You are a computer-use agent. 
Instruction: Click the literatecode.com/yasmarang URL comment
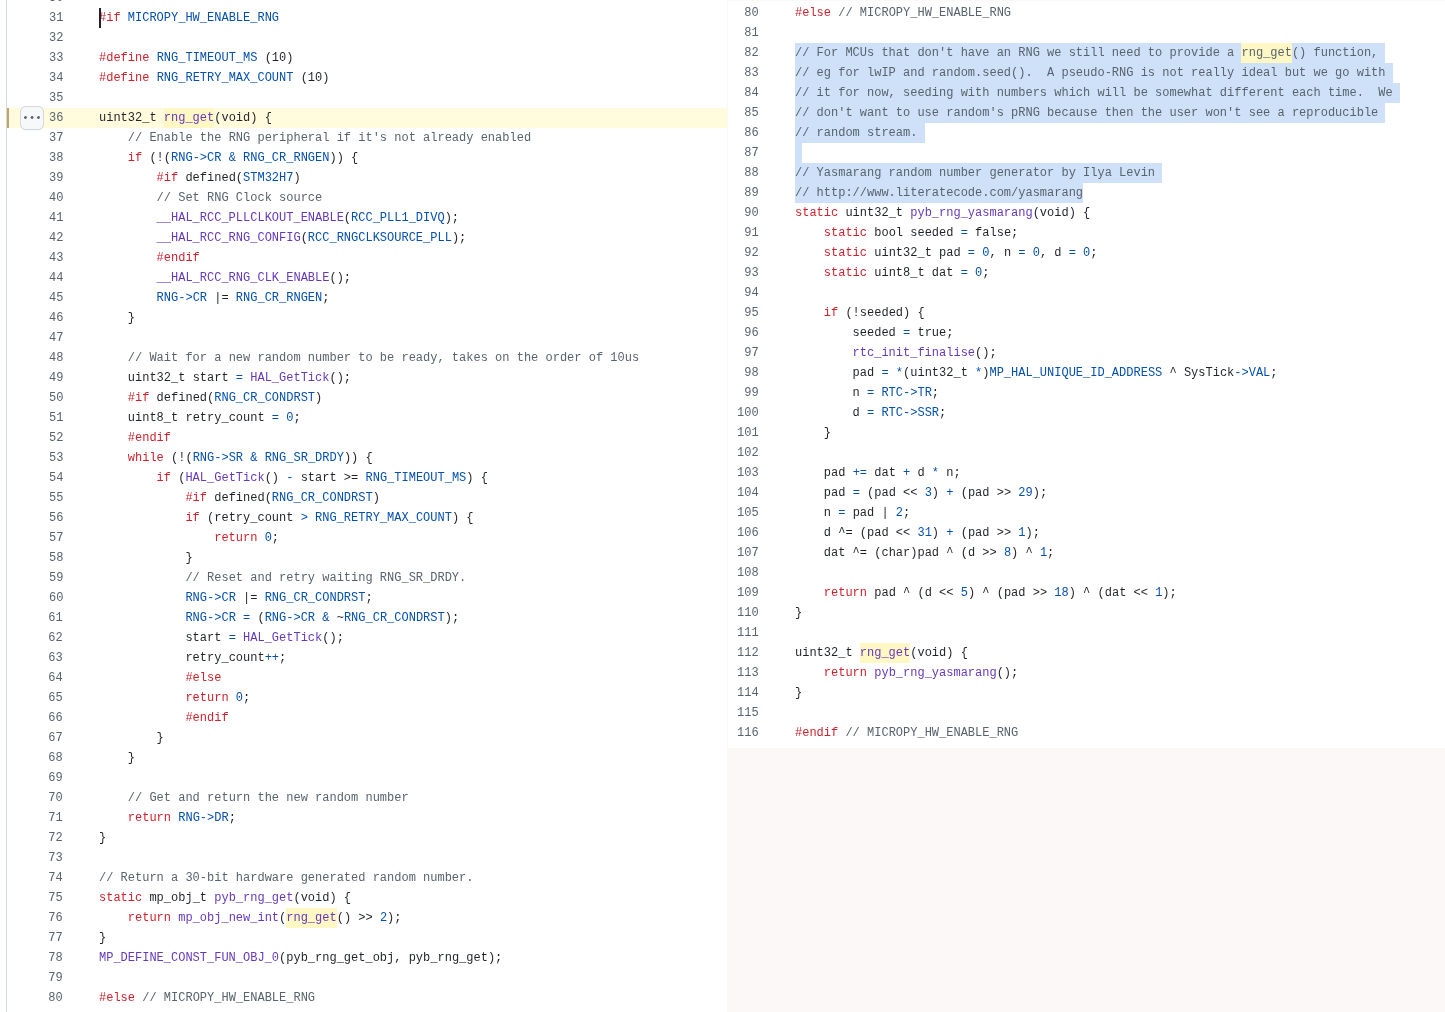(939, 192)
